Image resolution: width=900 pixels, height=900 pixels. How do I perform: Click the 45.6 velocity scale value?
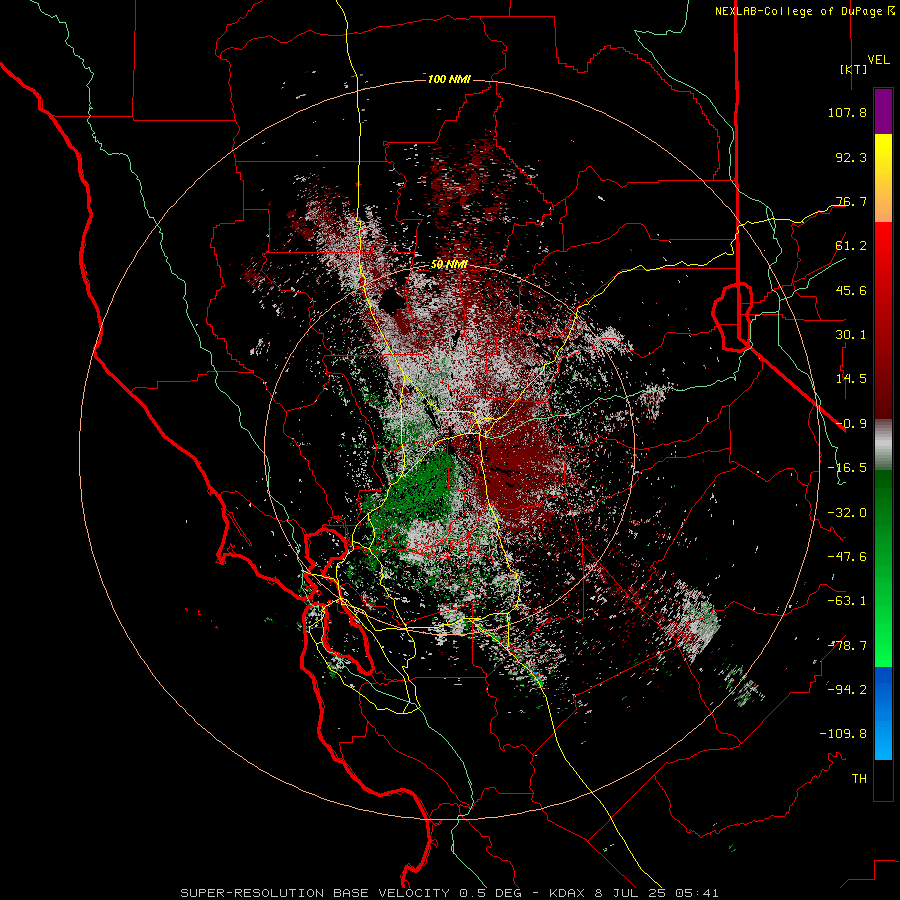(851, 290)
